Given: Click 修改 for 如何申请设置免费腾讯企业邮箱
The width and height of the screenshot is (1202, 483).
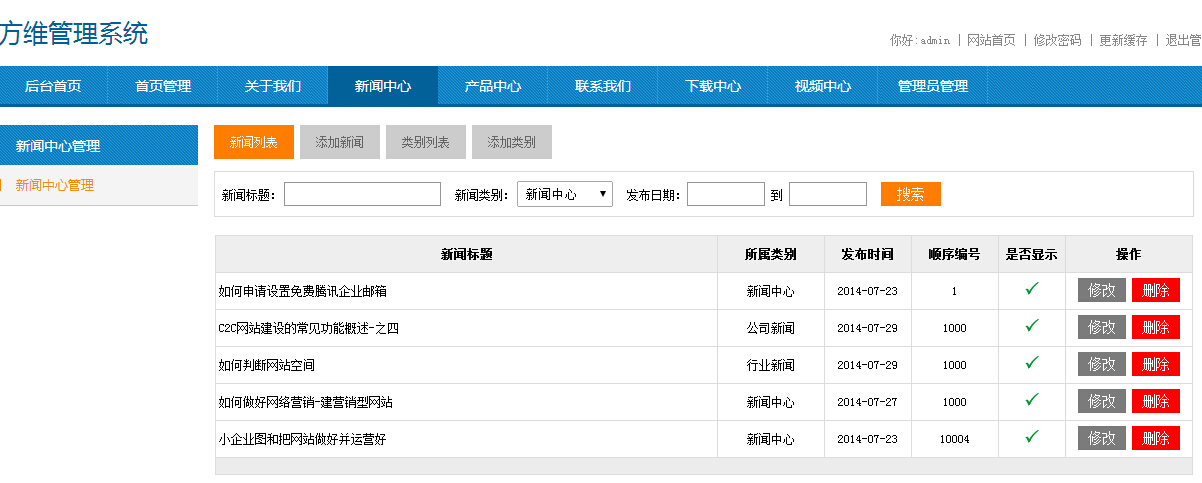Looking at the screenshot, I should point(1101,290).
